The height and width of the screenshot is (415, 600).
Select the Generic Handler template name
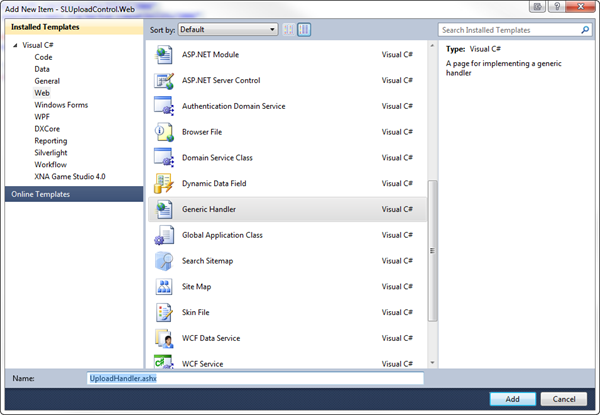click(209, 209)
